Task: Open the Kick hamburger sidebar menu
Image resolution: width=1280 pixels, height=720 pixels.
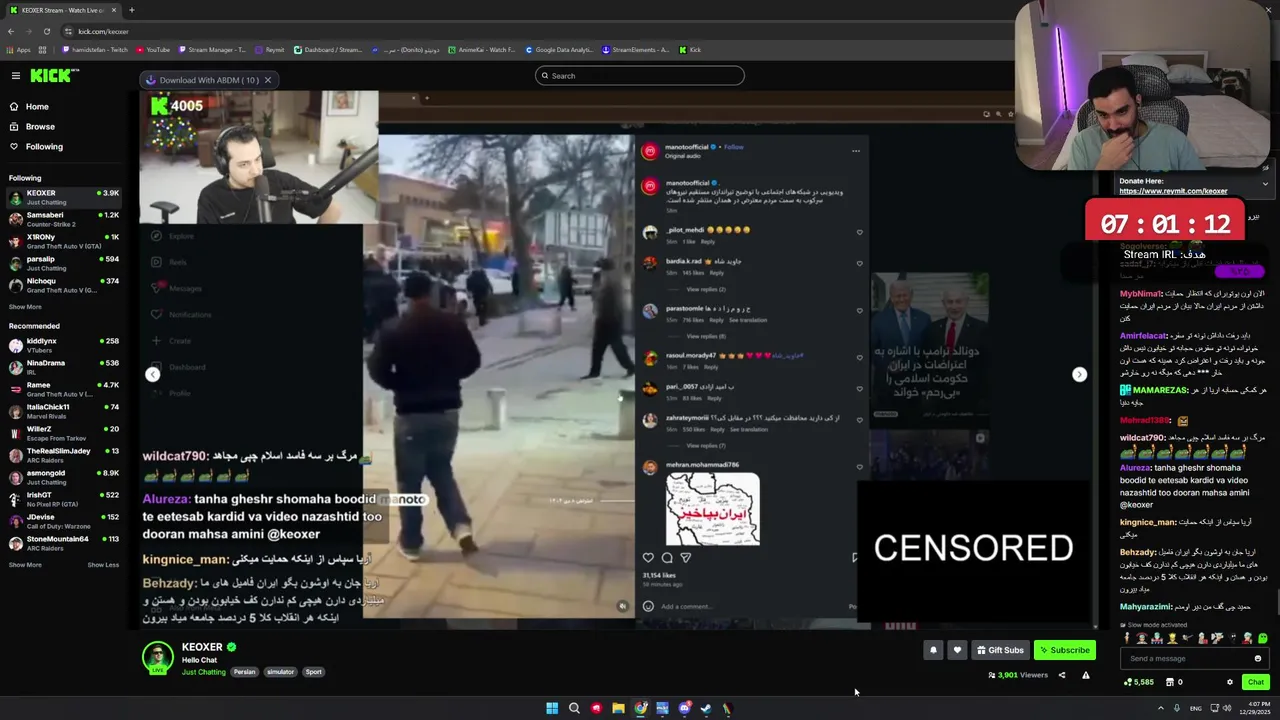Action: pos(15,76)
